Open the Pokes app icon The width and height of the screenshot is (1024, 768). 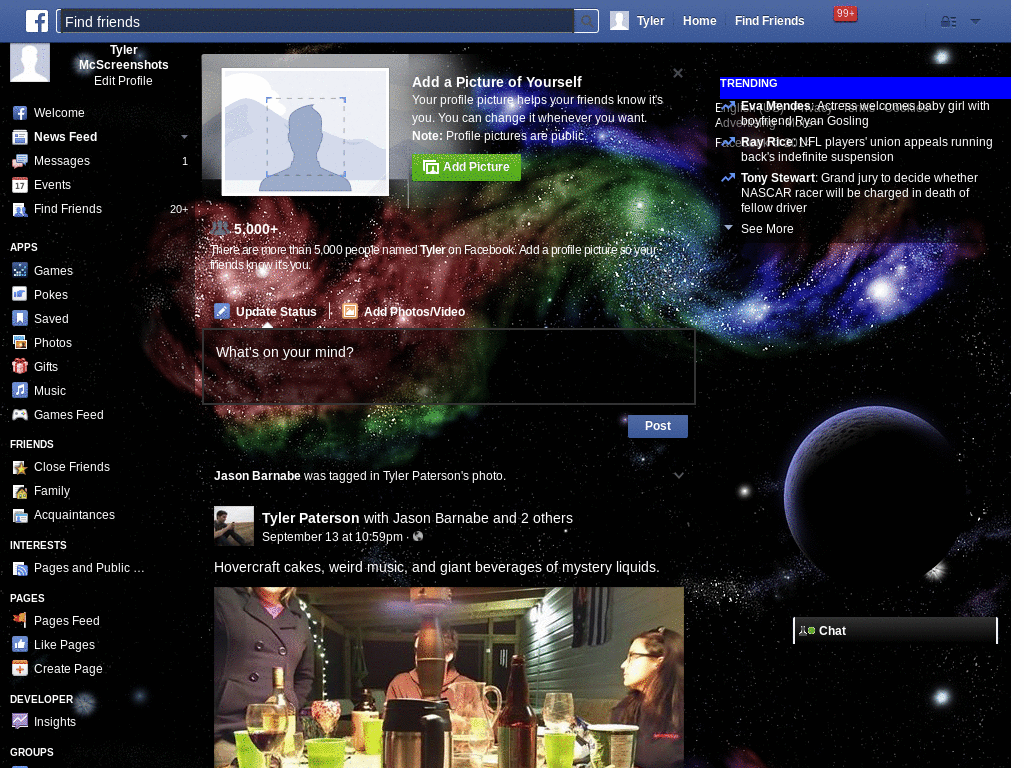click(x=20, y=295)
